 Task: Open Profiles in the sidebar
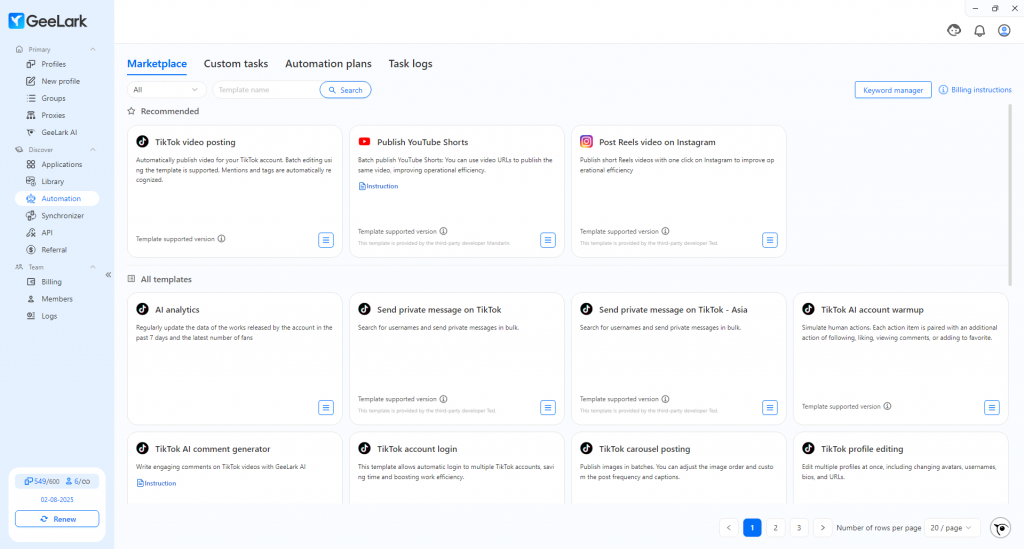click(53, 64)
